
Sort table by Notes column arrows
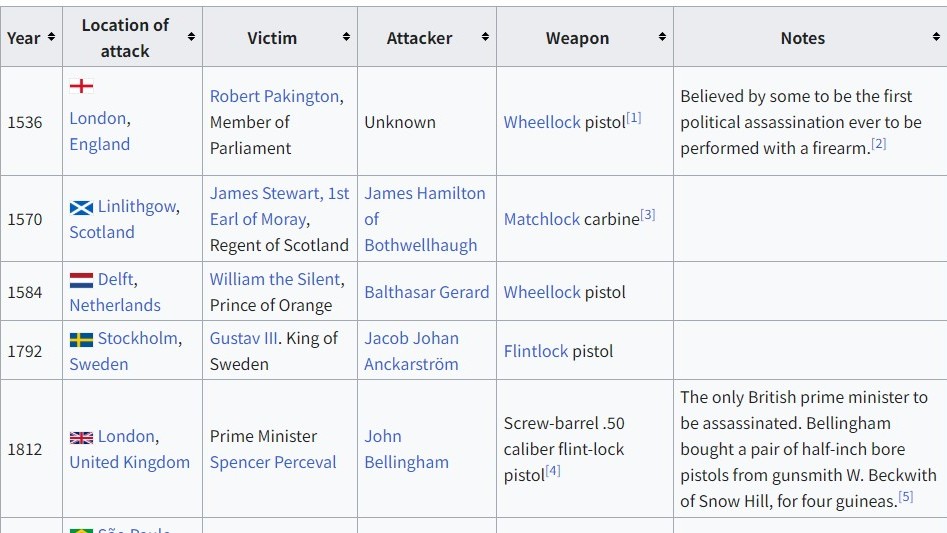936,37
